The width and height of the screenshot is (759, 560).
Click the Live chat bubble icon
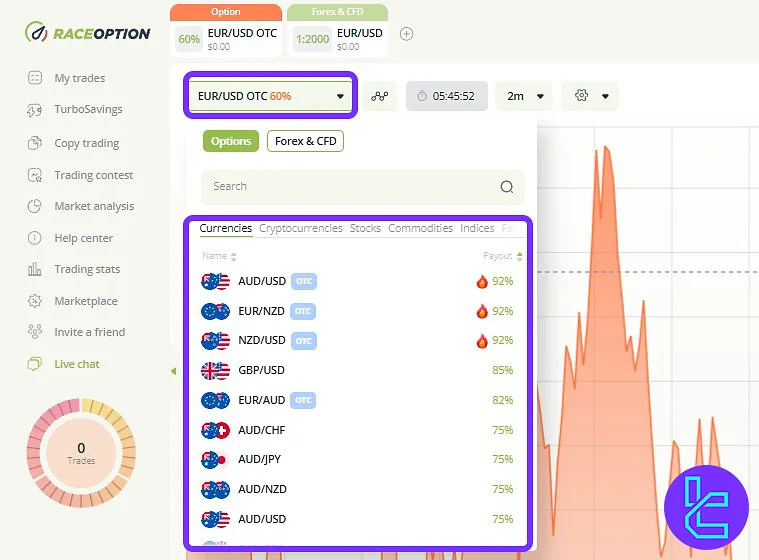point(34,364)
